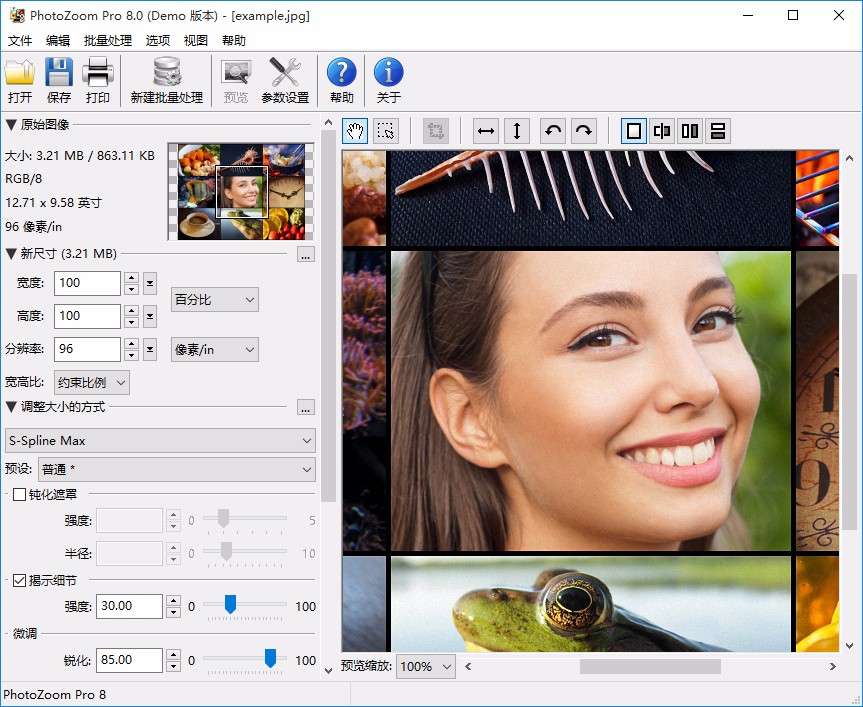Select the crop selection tool
The height and width of the screenshot is (707, 863).
click(387, 131)
